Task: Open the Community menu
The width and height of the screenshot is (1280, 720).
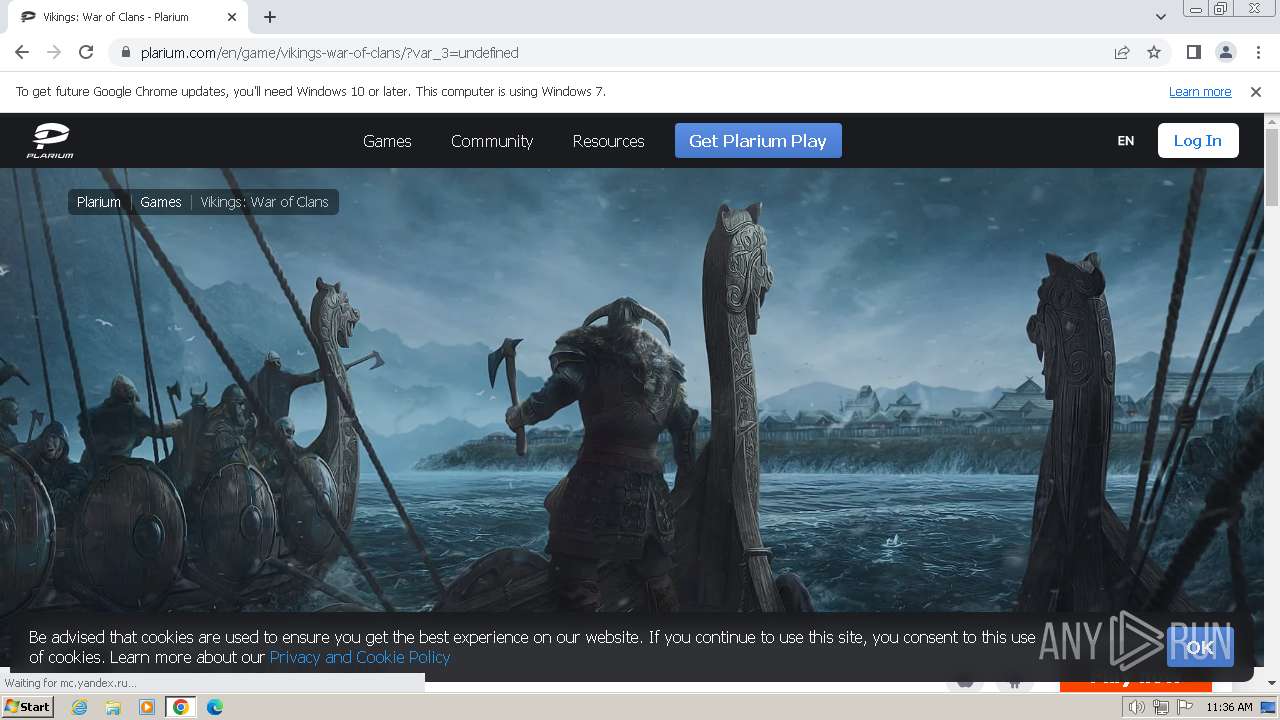Action: coord(492,141)
